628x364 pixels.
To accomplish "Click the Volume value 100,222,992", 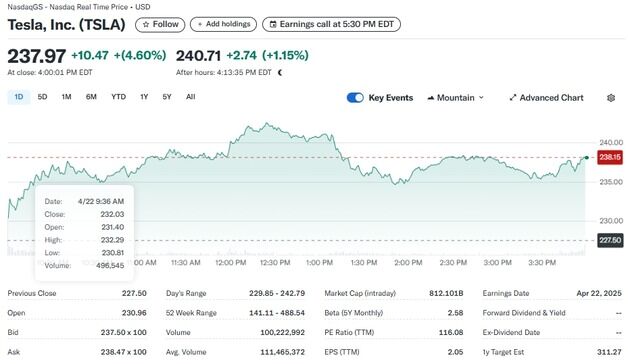I will 282,332.
